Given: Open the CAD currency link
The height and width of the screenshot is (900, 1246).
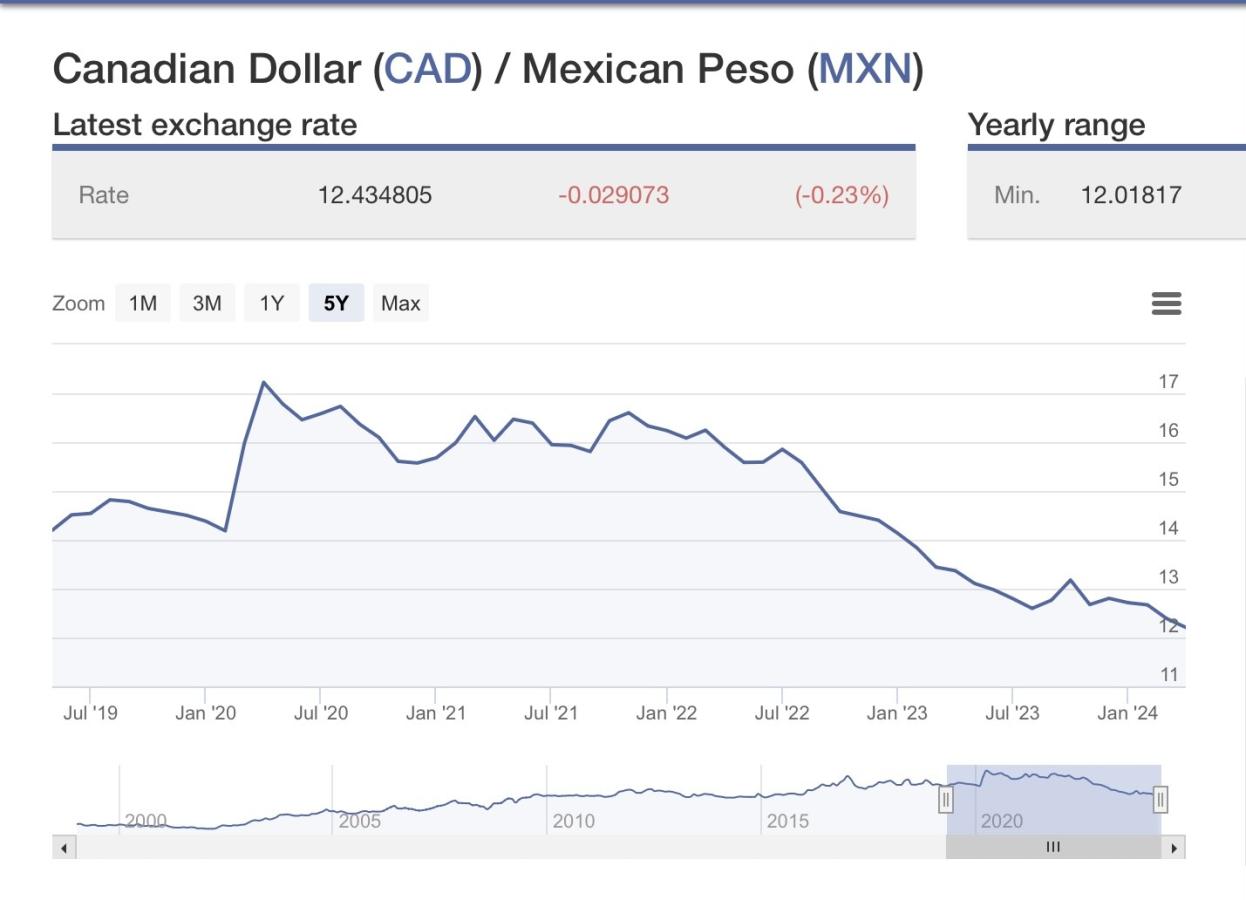Looking at the screenshot, I should 428,69.
